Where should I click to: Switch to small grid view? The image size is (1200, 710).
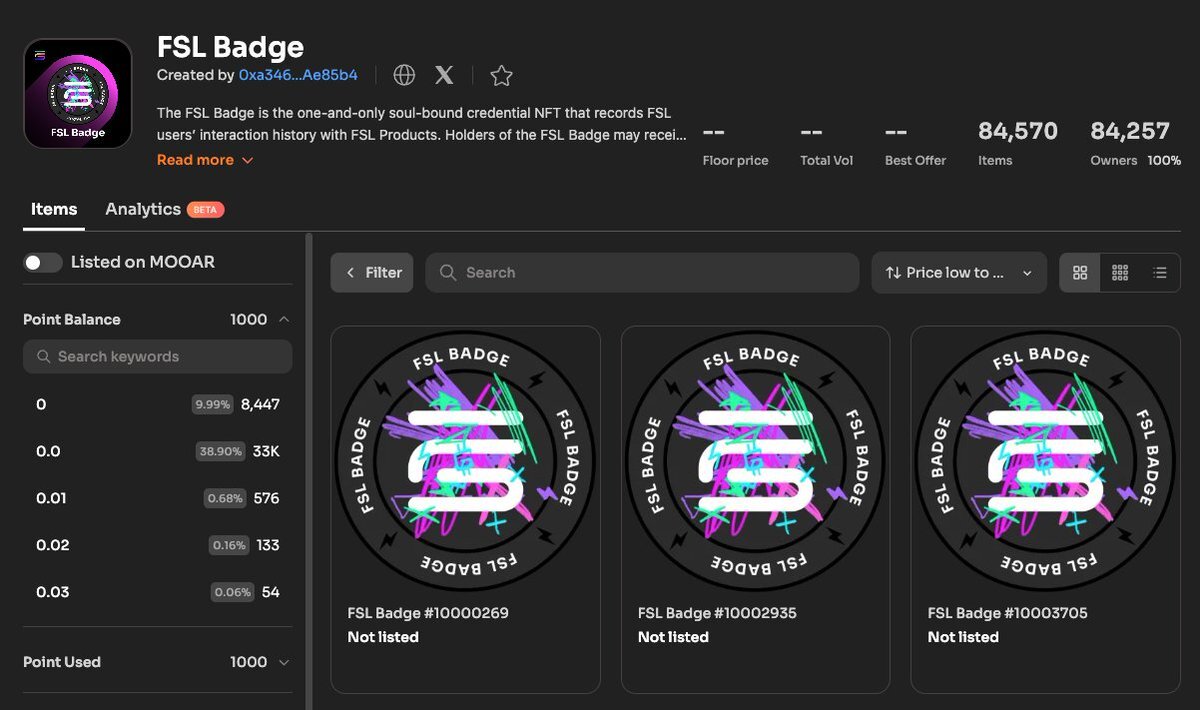(1120, 273)
